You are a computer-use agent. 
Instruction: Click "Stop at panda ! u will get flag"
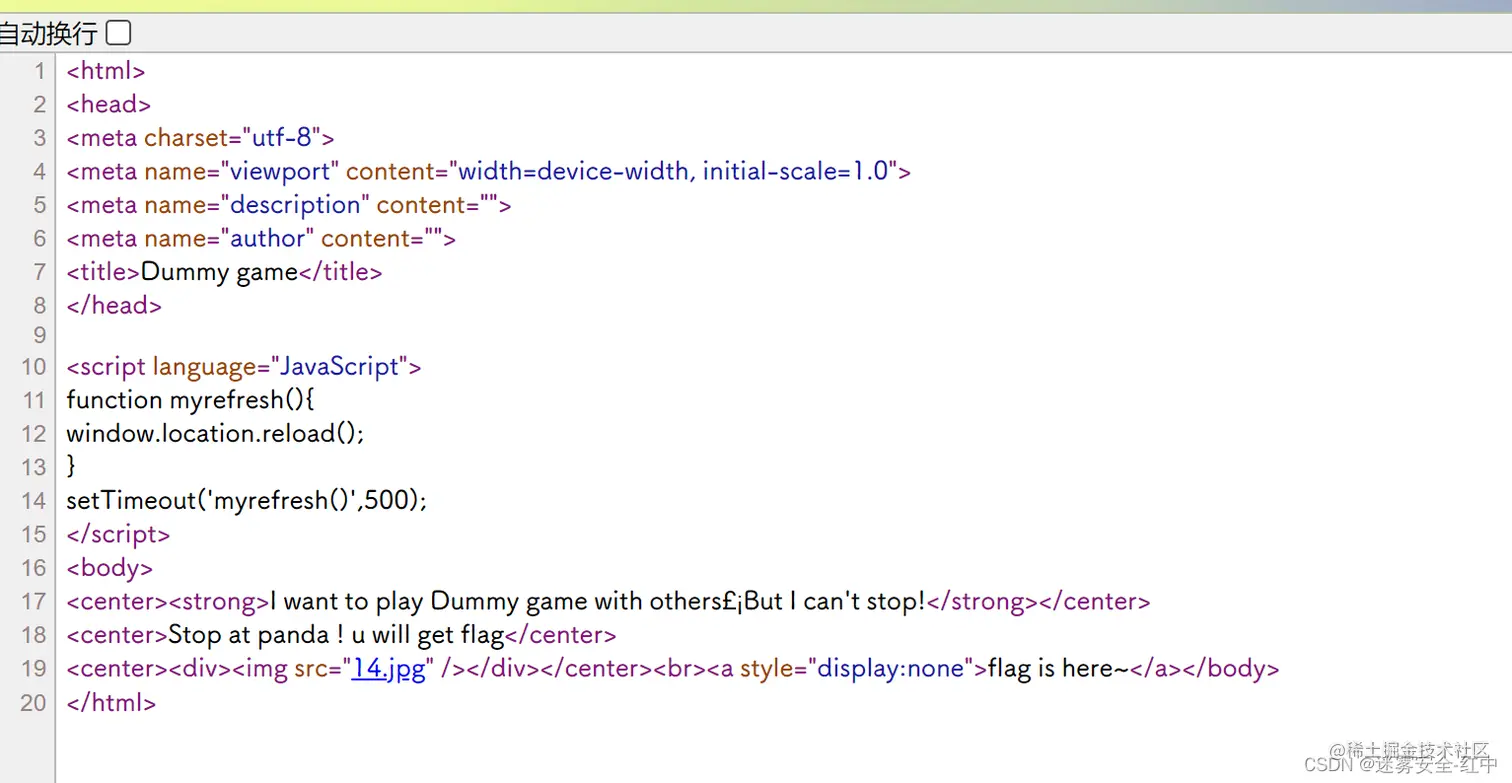click(336, 635)
